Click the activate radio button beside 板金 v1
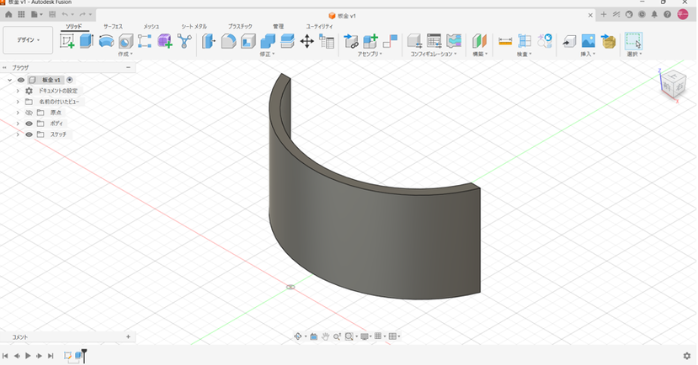The height and width of the screenshot is (365, 698). coord(69,80)
